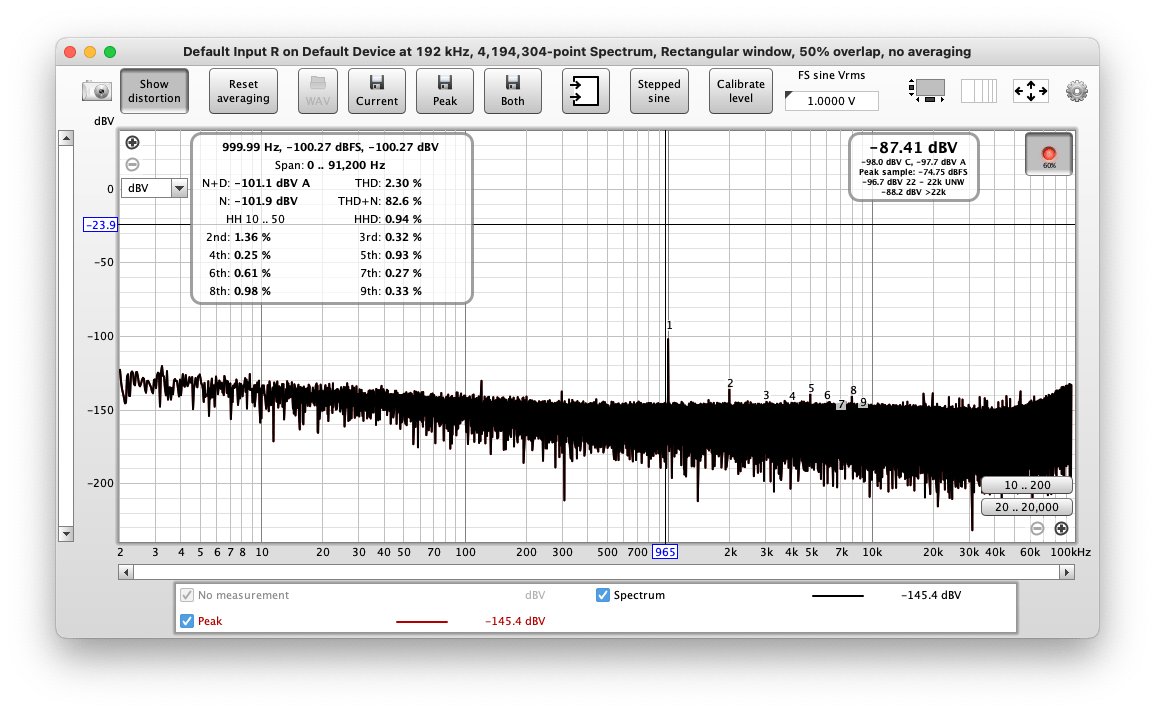Click the vertical bars icon
The width and height of the screenshot is (1155, 712).
(x=979, y=91)
